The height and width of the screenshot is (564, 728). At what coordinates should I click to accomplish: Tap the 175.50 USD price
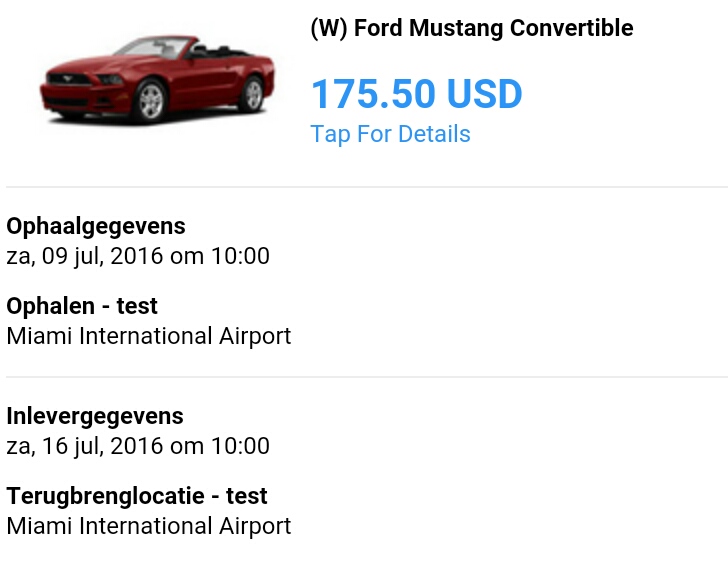(x=416, y=94)
